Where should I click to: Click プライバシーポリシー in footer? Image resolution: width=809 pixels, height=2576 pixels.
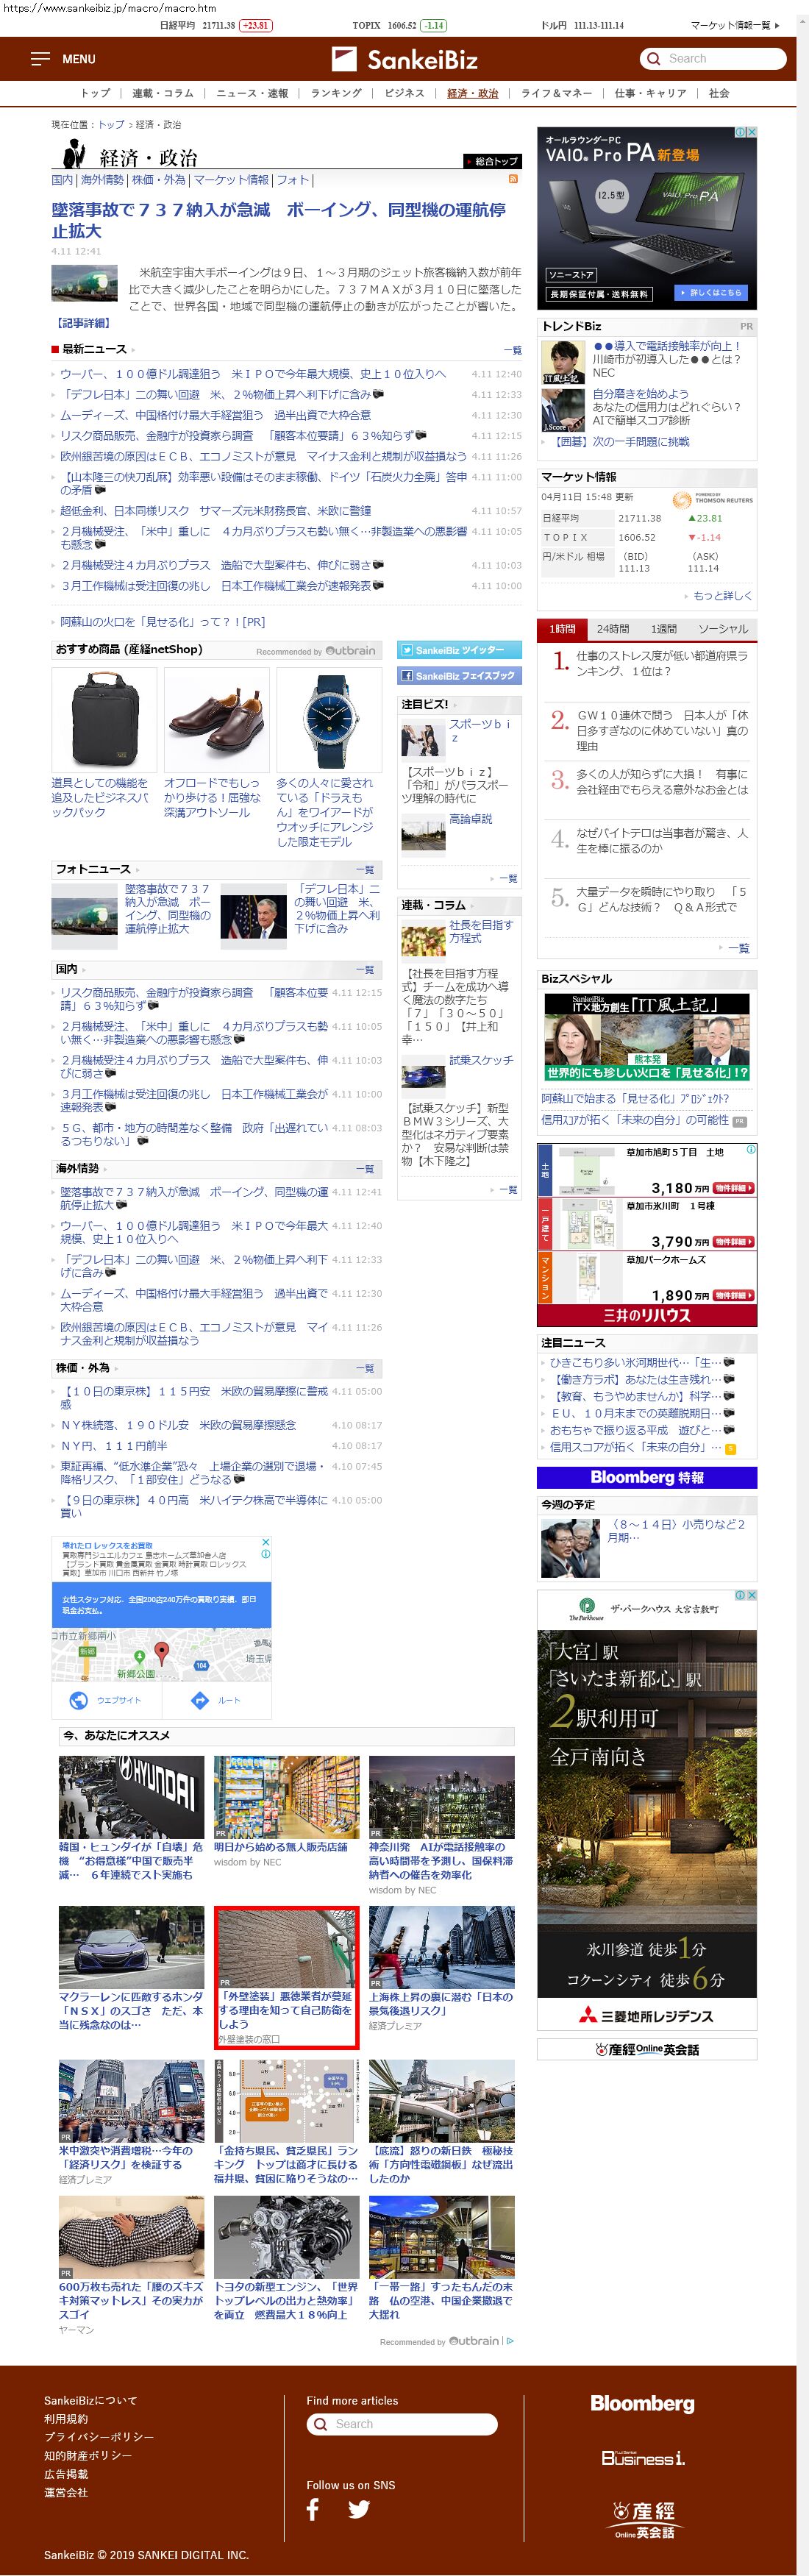99,2436
